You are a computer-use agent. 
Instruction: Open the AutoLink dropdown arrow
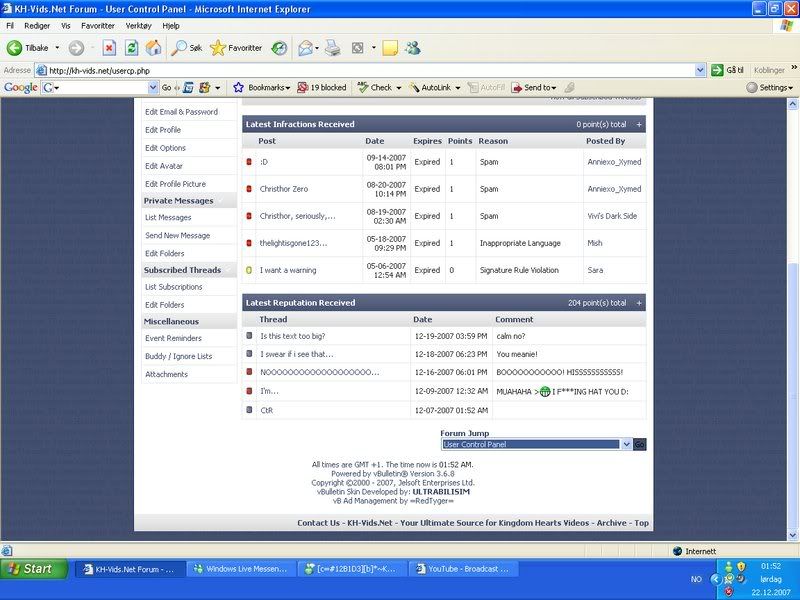[458, 88]
